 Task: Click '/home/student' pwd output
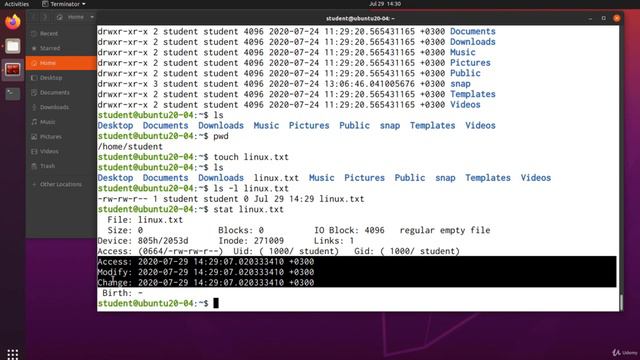[x=130, y=147]
